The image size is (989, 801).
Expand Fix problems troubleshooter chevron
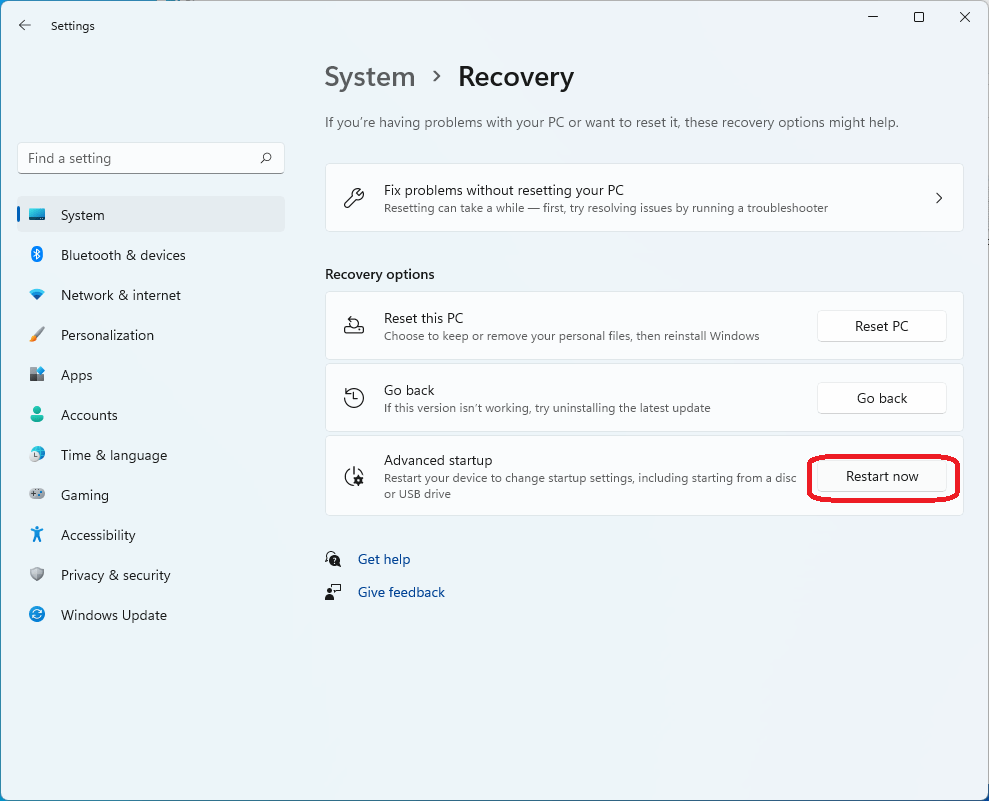tap(939, 198)
